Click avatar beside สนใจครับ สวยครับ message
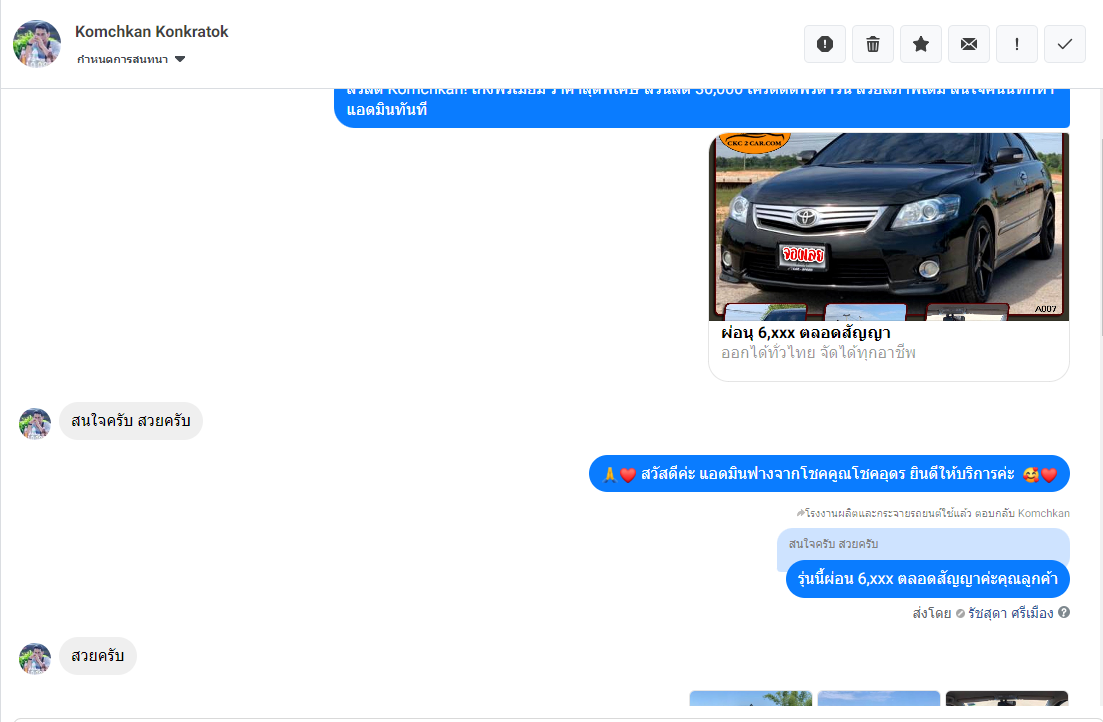This screenshot has height=722, width=1103. (34, 424)
